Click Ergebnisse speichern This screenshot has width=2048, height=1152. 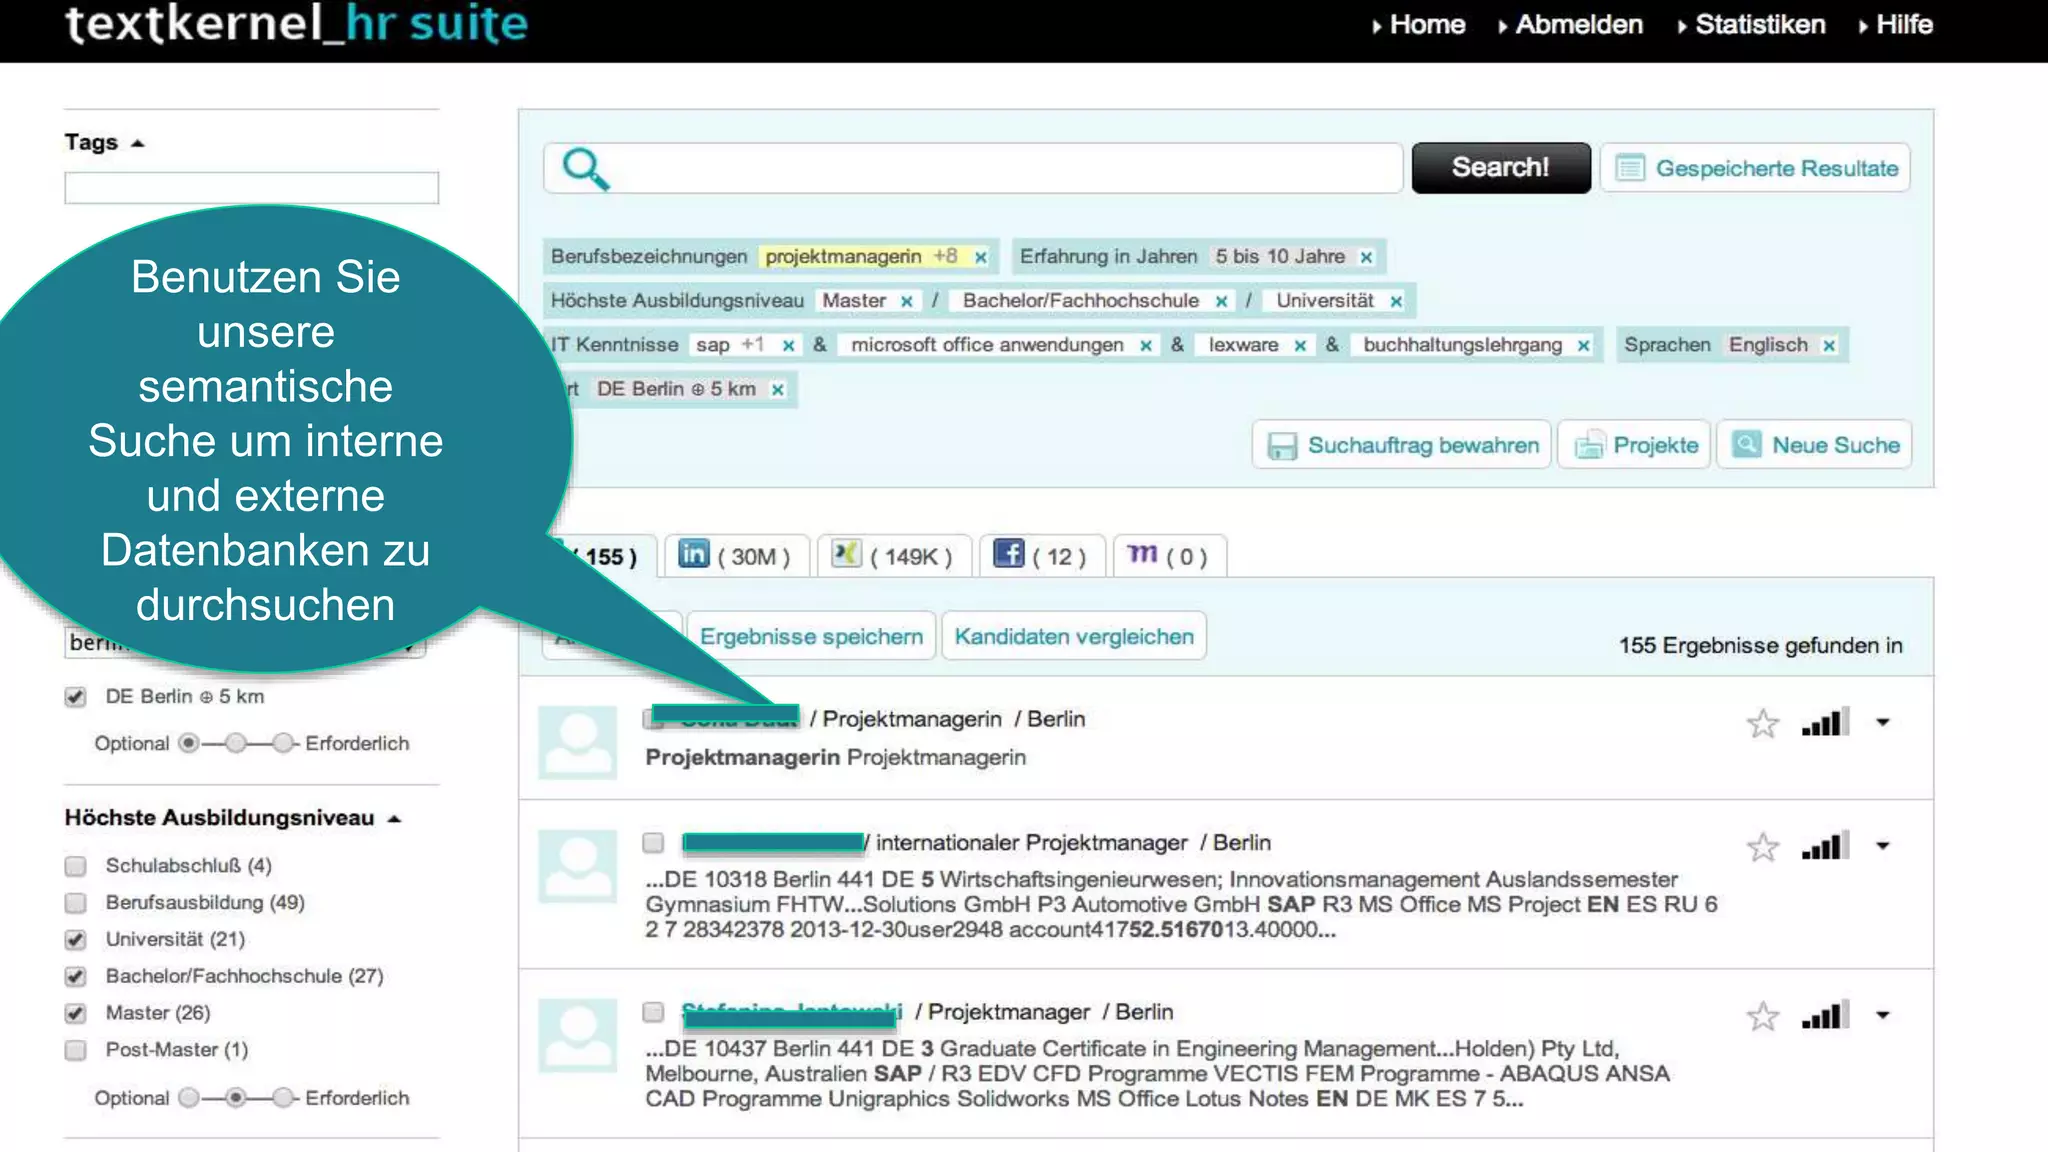(811, 637)
